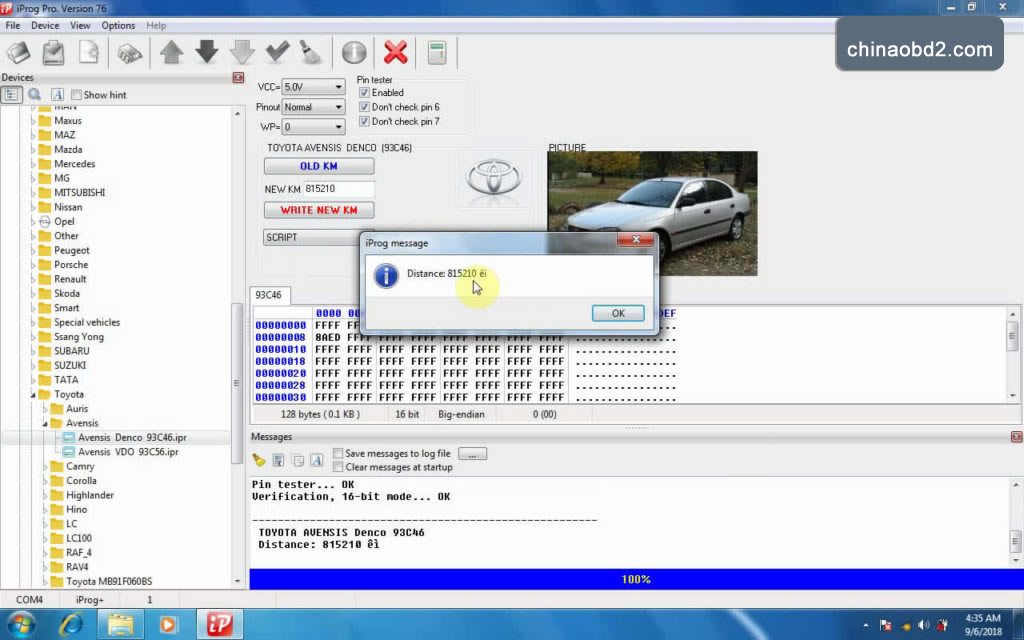Click the iProg taskbar icon
Image resolution: width=1024 pixels, height=640 pixels.
pyautogui.click(x=219, y=624)
